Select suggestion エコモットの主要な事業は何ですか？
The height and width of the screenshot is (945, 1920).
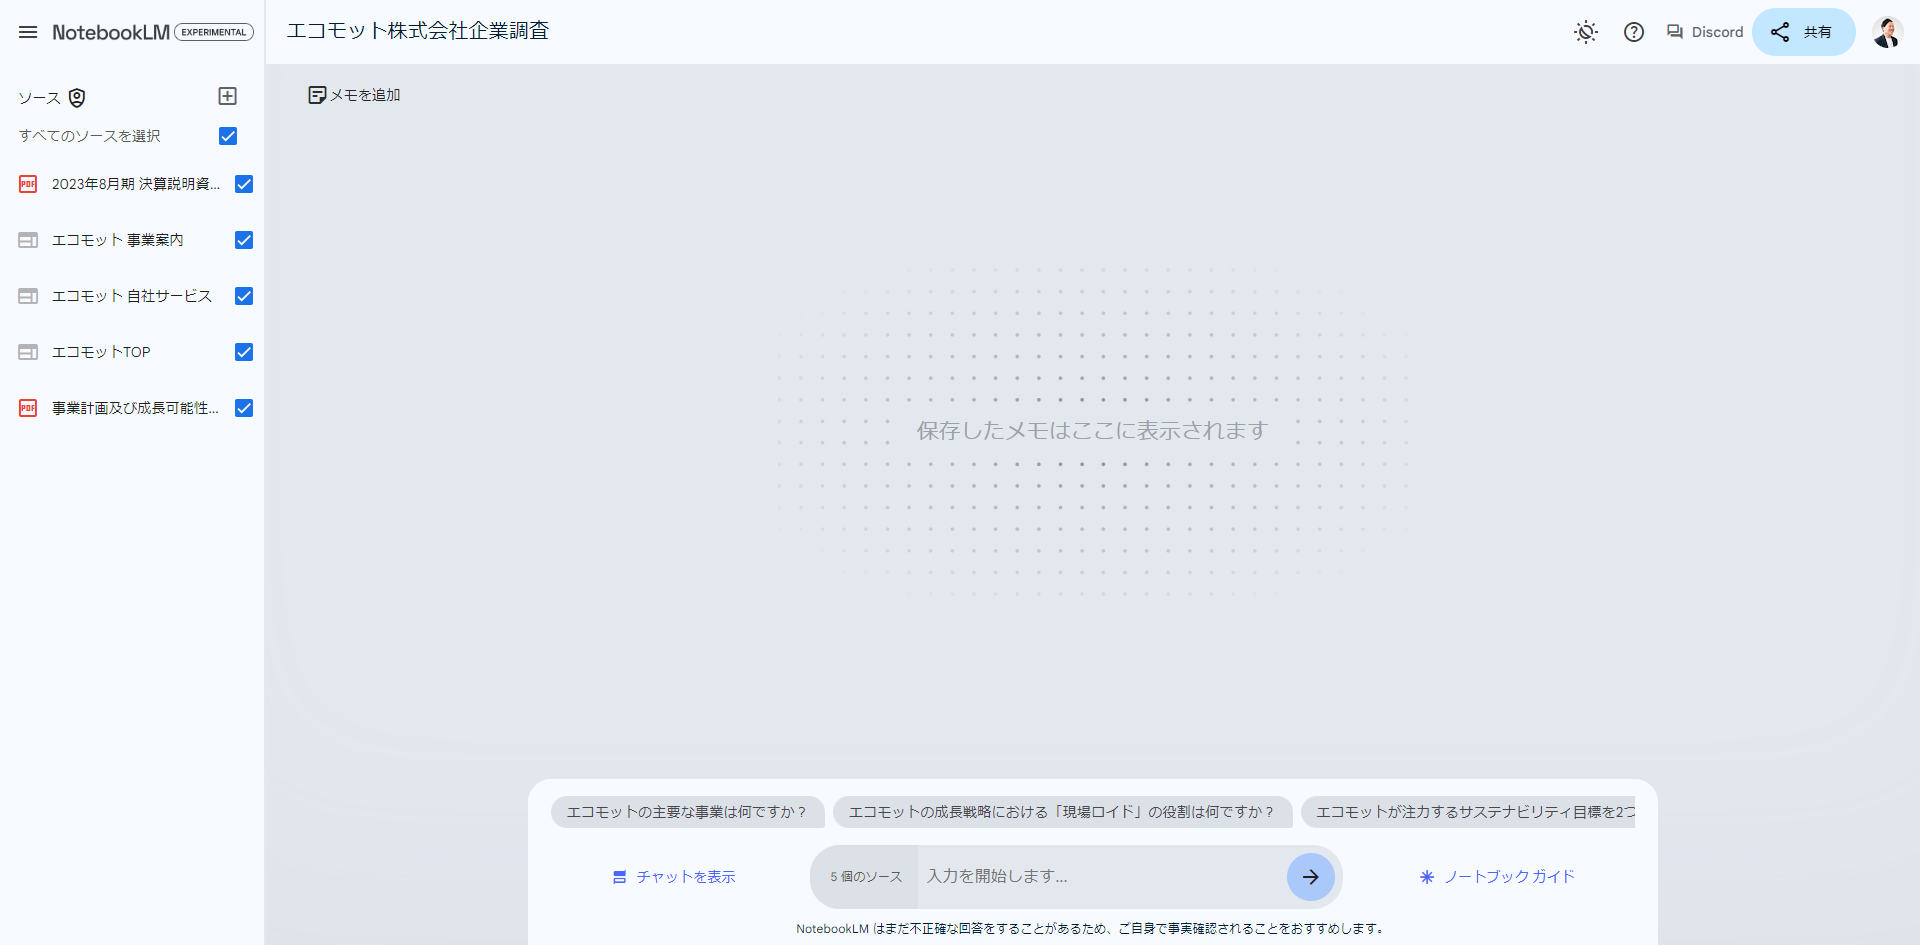click(x=687, y=812)
